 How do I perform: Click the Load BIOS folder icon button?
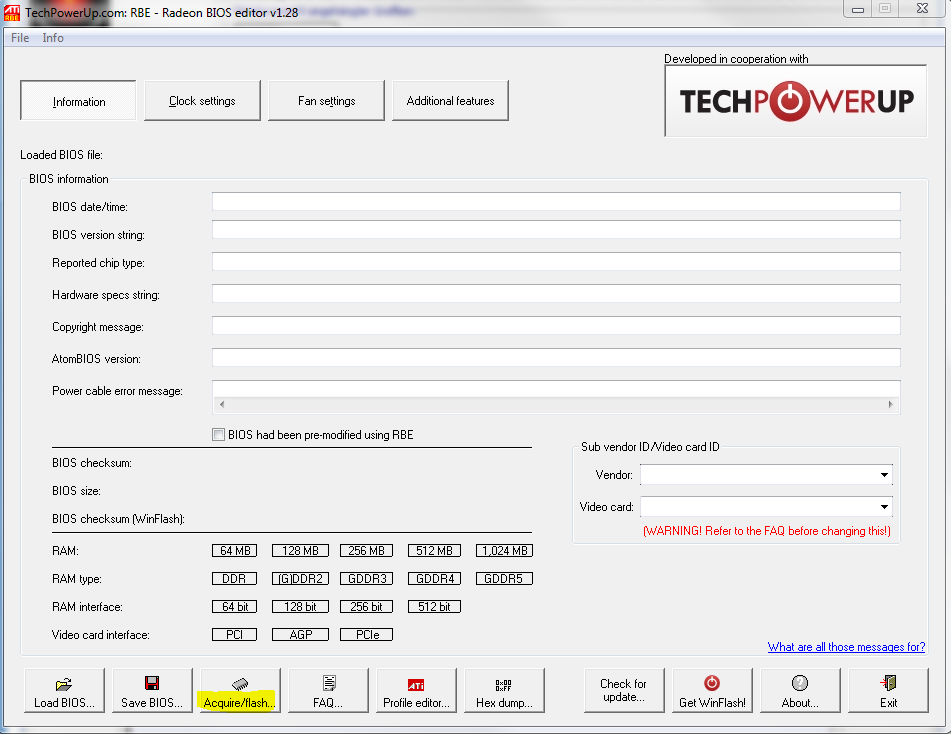64,690
